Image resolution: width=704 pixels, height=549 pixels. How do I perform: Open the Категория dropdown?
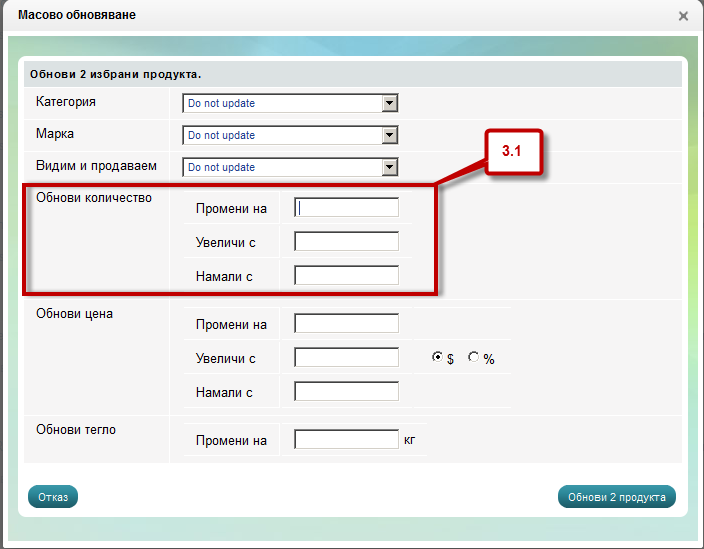(x=290, y=103)
